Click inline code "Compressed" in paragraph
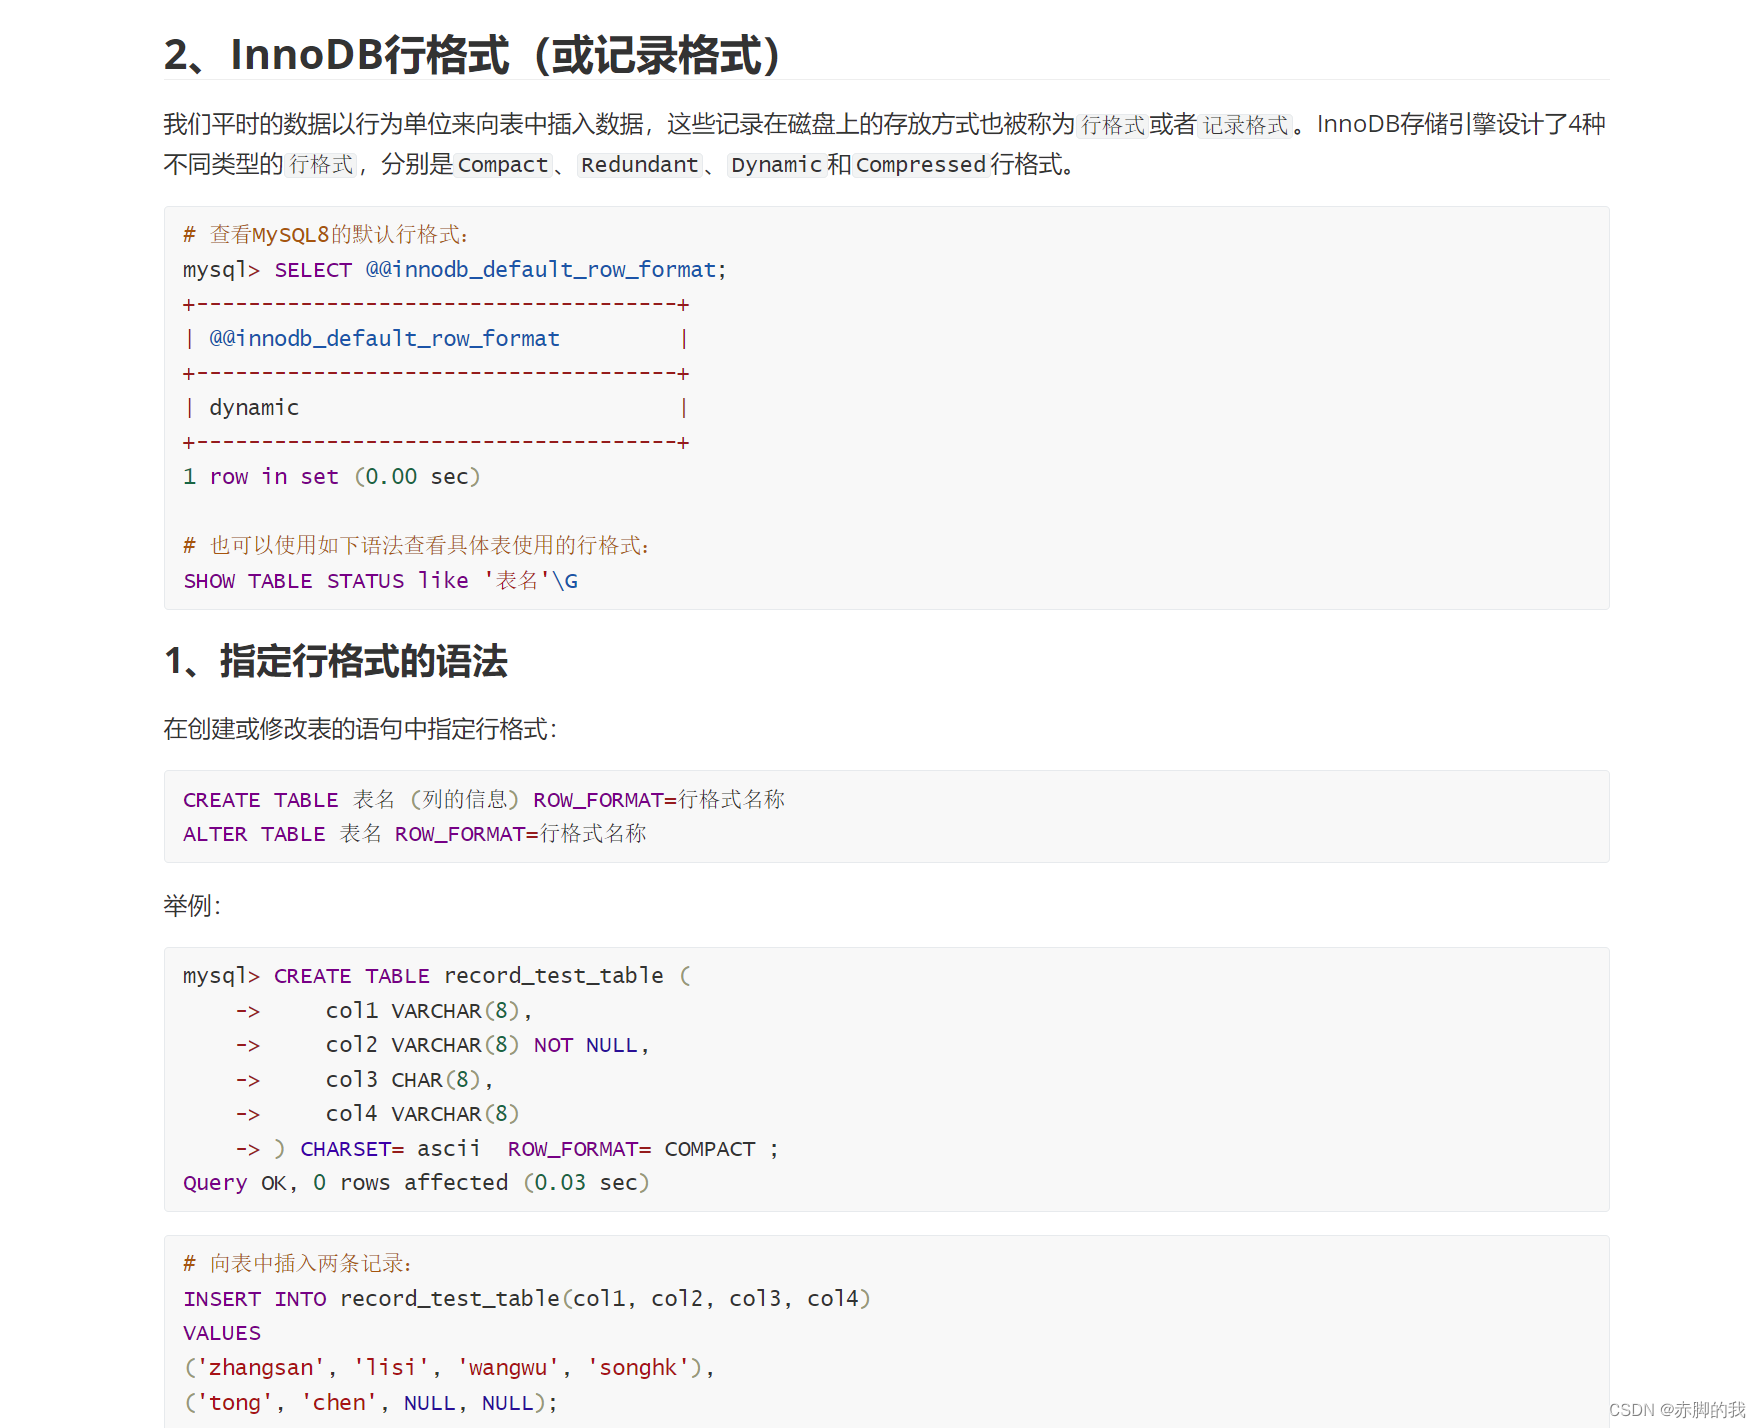This screenshot has height=1428, width=1761. (921, 164)
